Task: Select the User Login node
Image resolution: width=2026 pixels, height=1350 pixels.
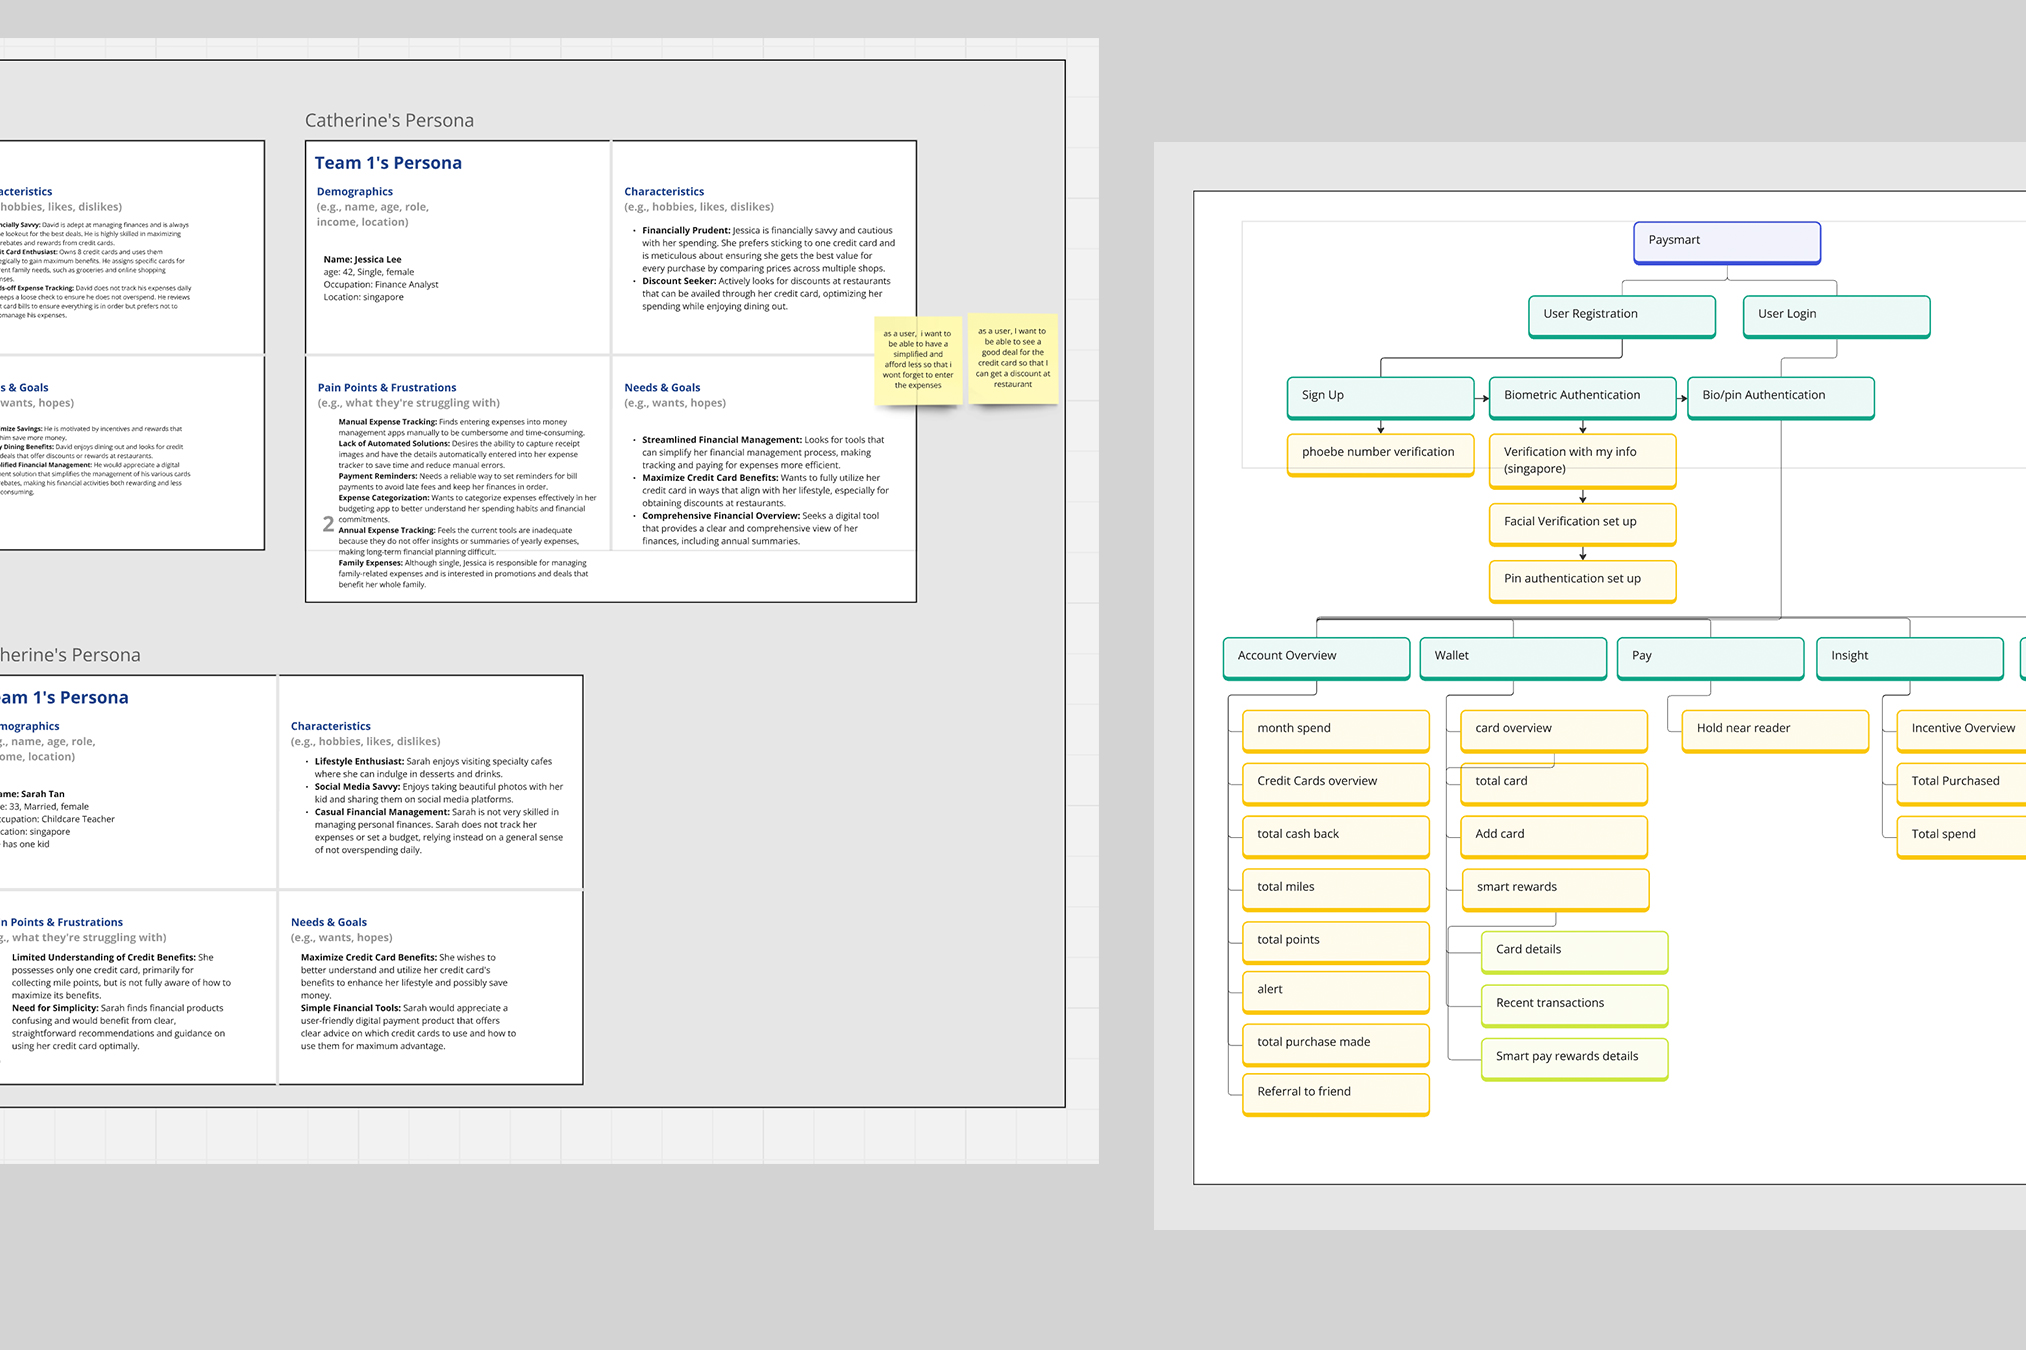Action: (x=1835, y=315)
